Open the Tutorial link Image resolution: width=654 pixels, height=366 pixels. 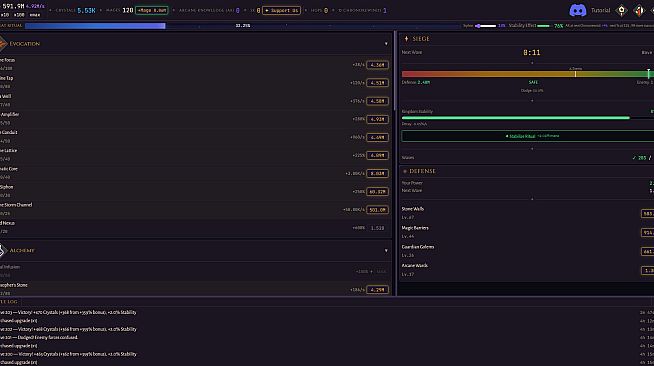[x=600, y=10]
